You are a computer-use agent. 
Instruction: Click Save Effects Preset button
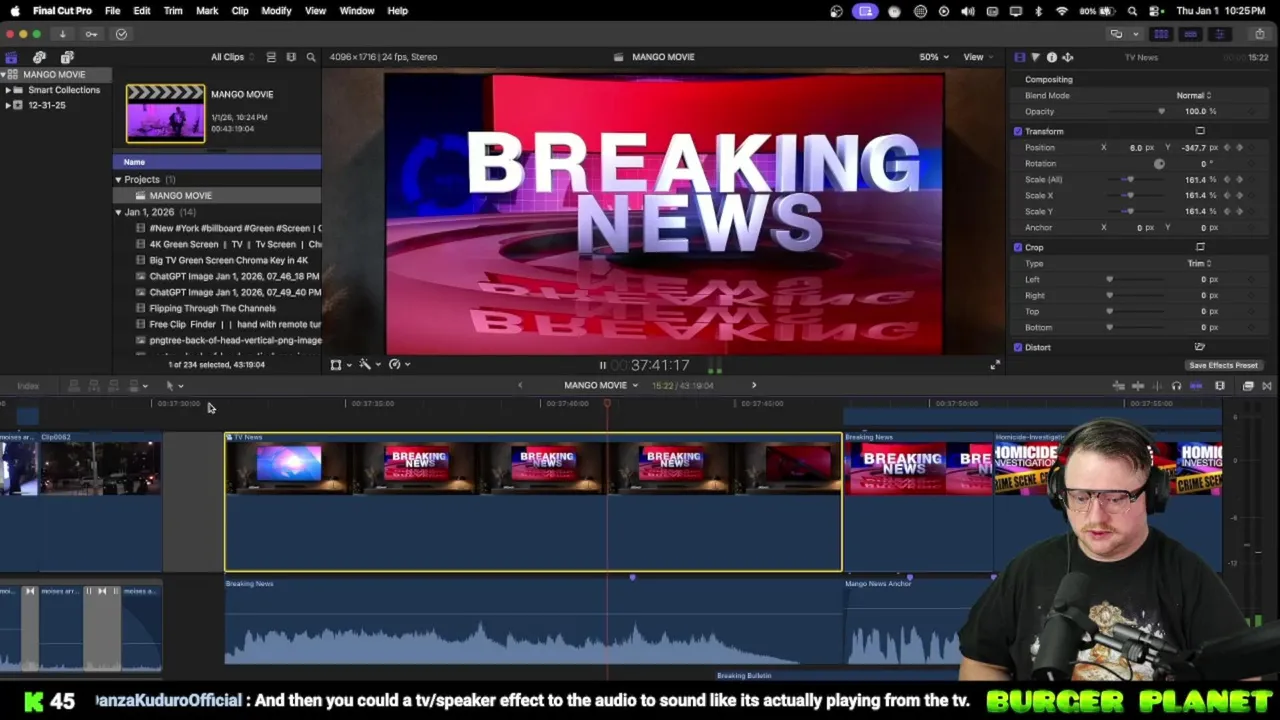point(1223,365)
